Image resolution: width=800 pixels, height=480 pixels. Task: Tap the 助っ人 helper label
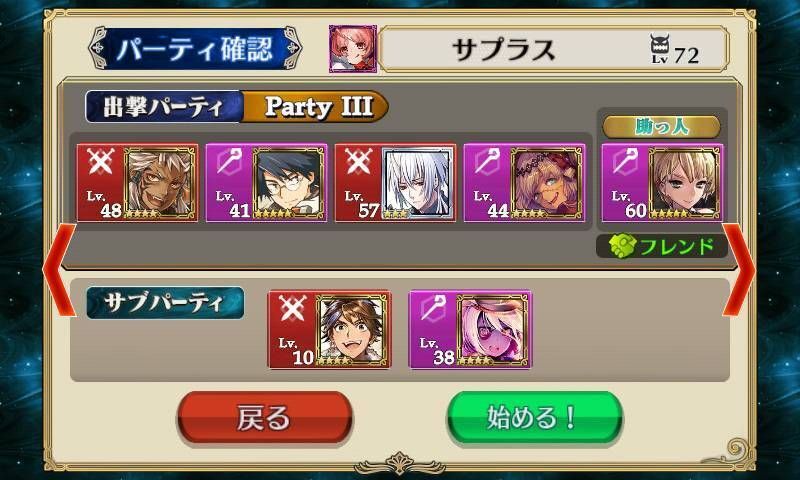(662, 127)
